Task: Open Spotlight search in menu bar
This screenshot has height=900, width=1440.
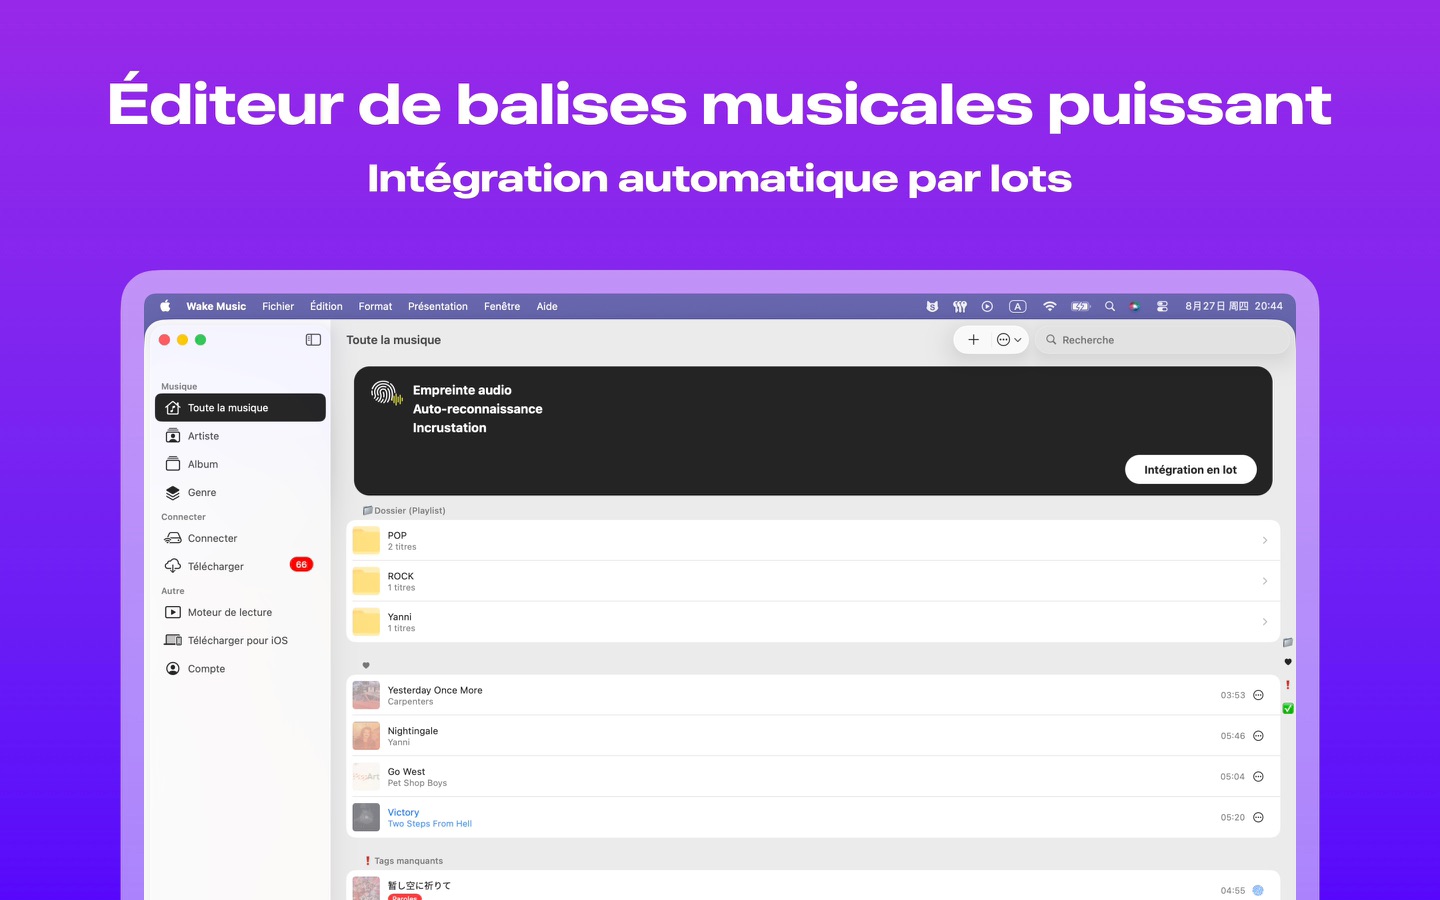Action: click(1109, 307)
